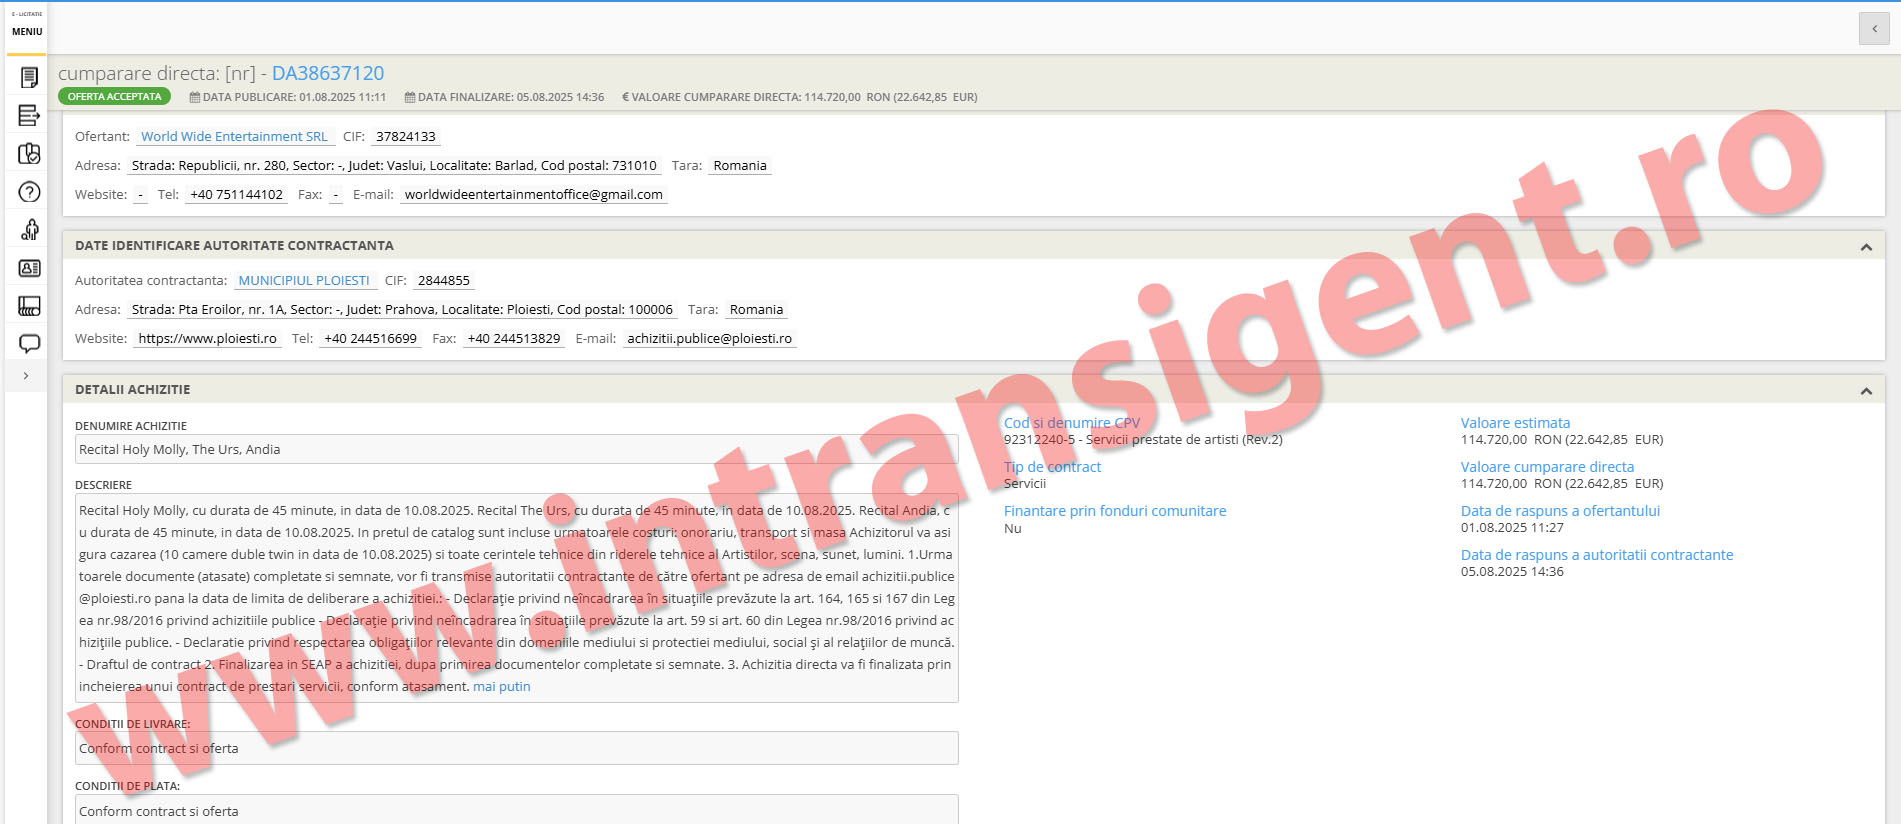Click the Conditii de Livrare field

(516, 749)
